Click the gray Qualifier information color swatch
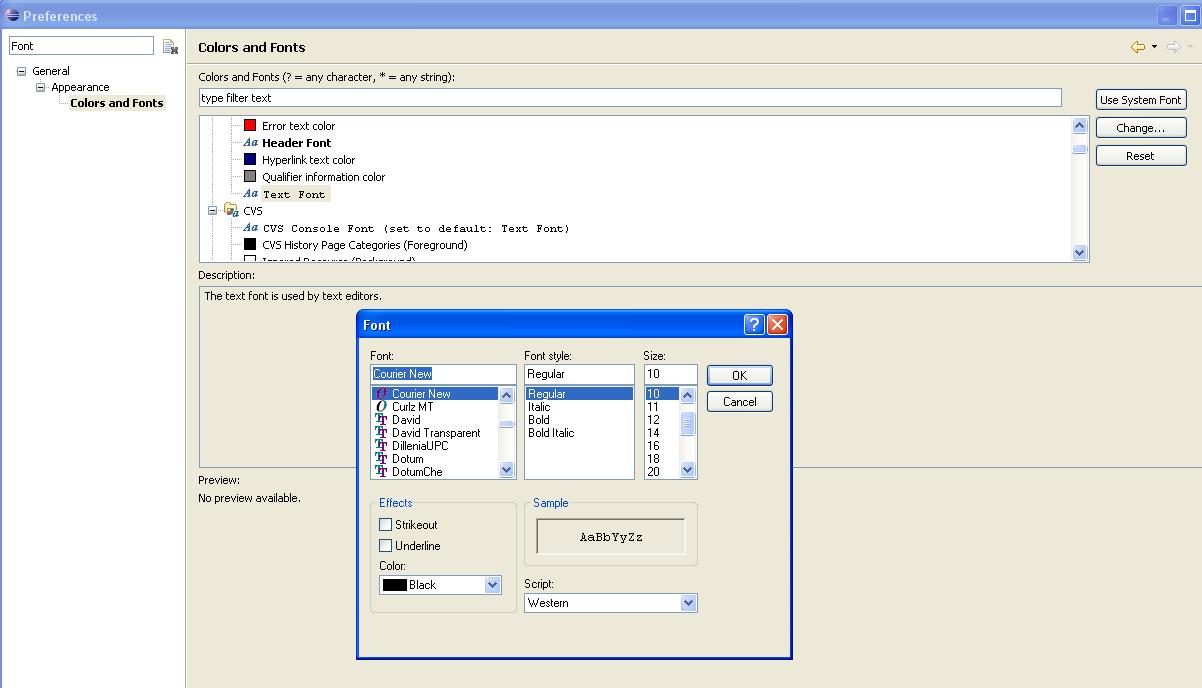 tap(250, 176)
